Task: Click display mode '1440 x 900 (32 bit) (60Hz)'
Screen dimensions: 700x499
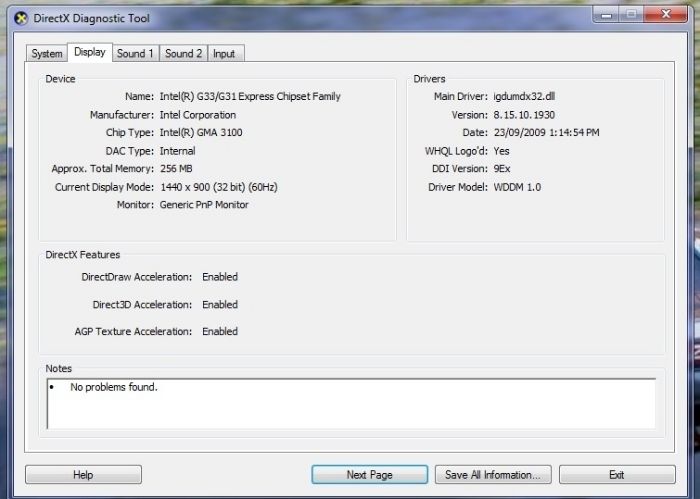Action: [x=219, y=187]
